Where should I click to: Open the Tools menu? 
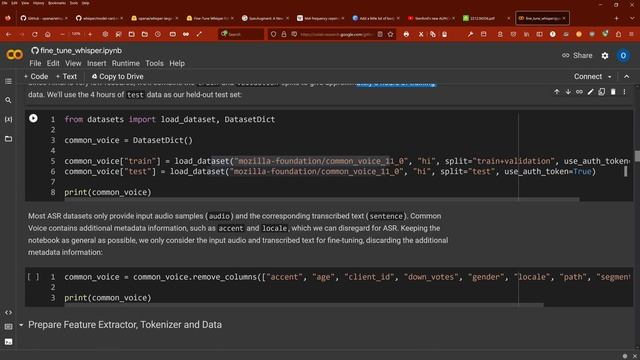click(x=154, y=63)
